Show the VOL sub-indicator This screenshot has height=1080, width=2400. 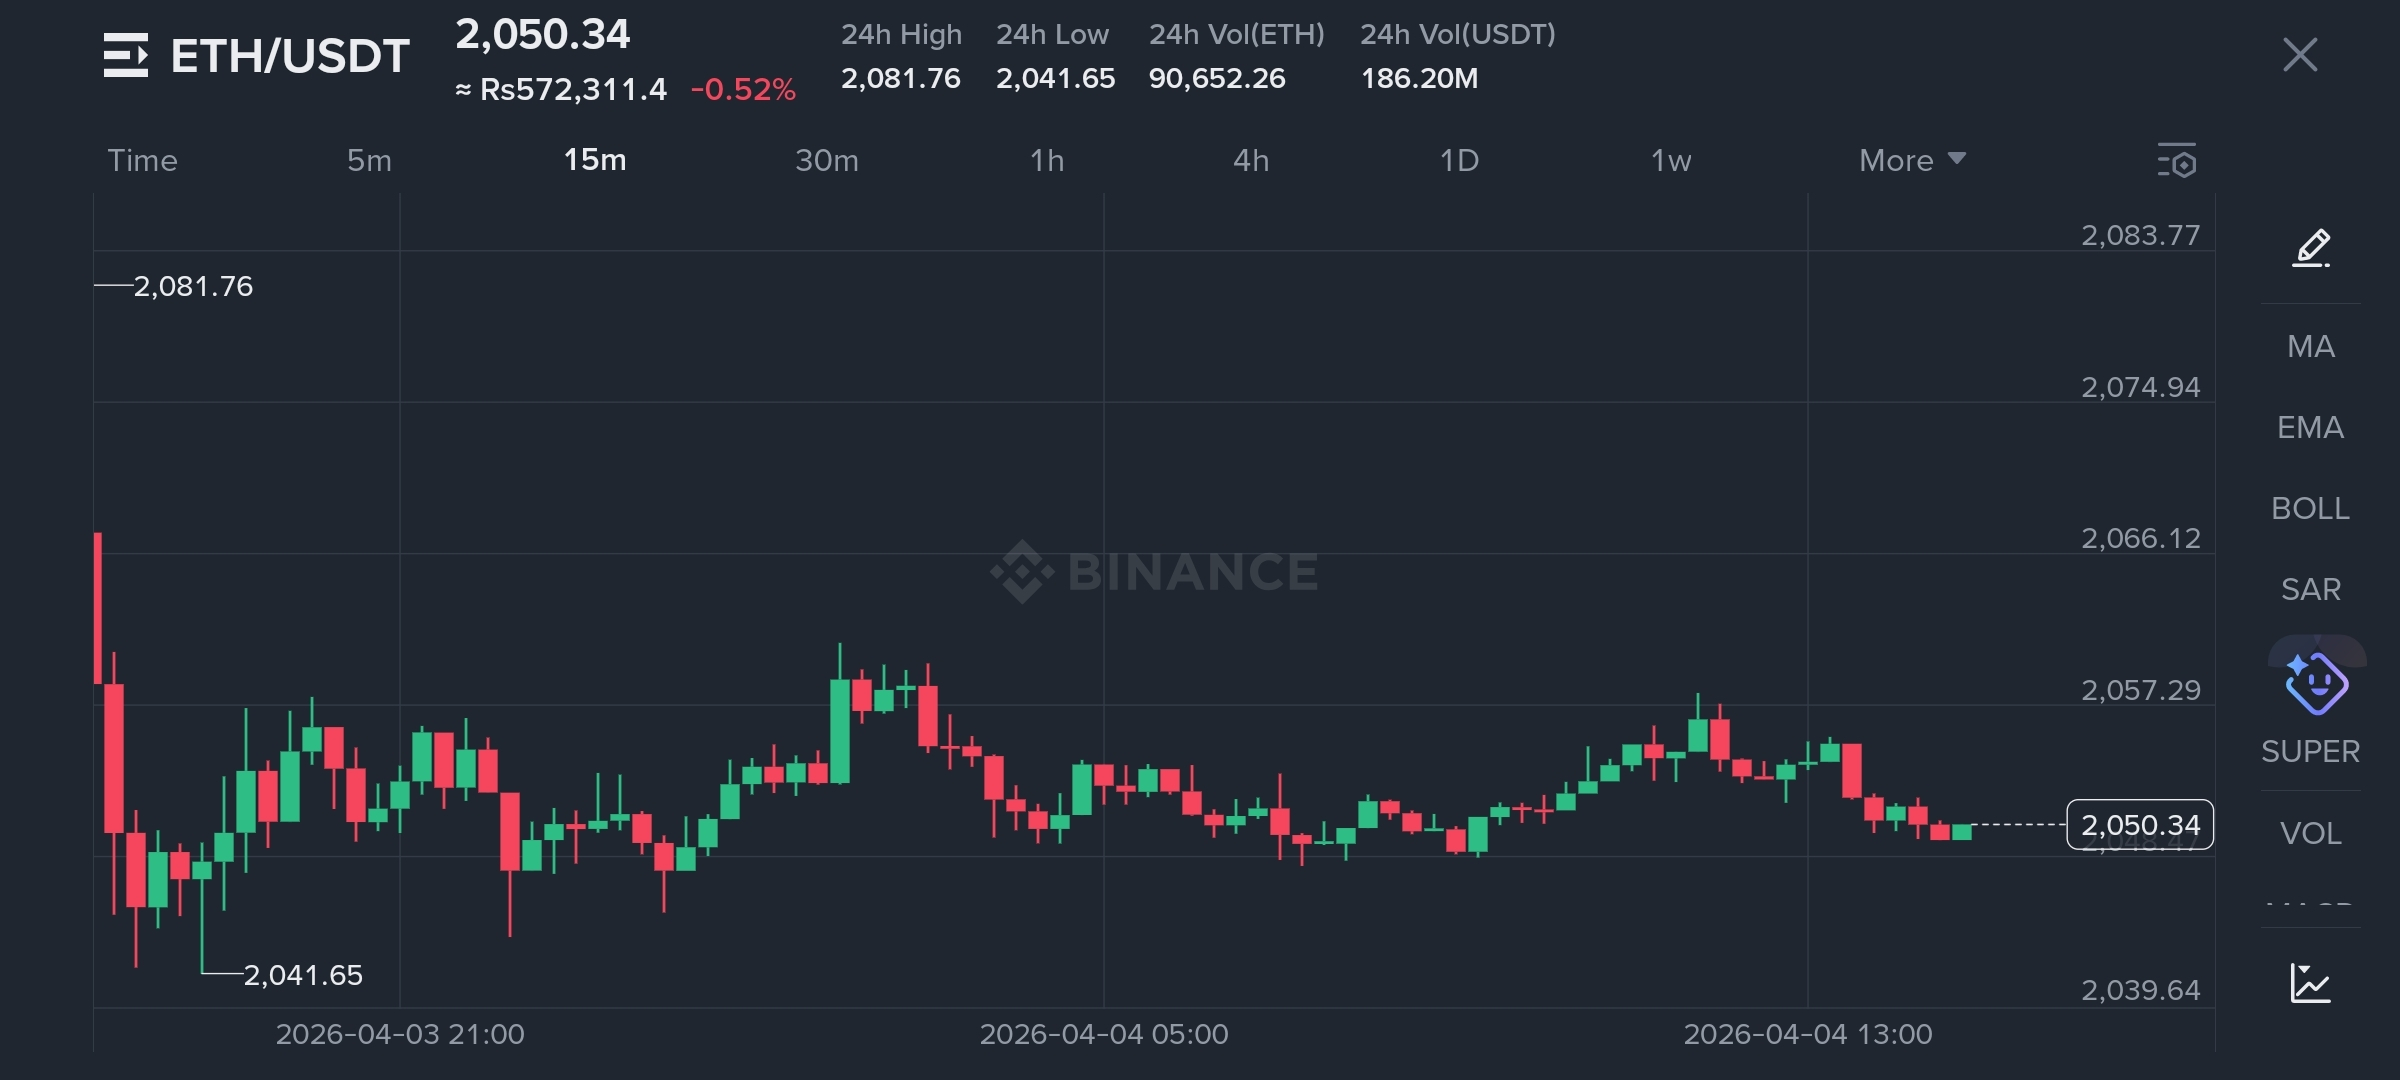pos(2310,833)
